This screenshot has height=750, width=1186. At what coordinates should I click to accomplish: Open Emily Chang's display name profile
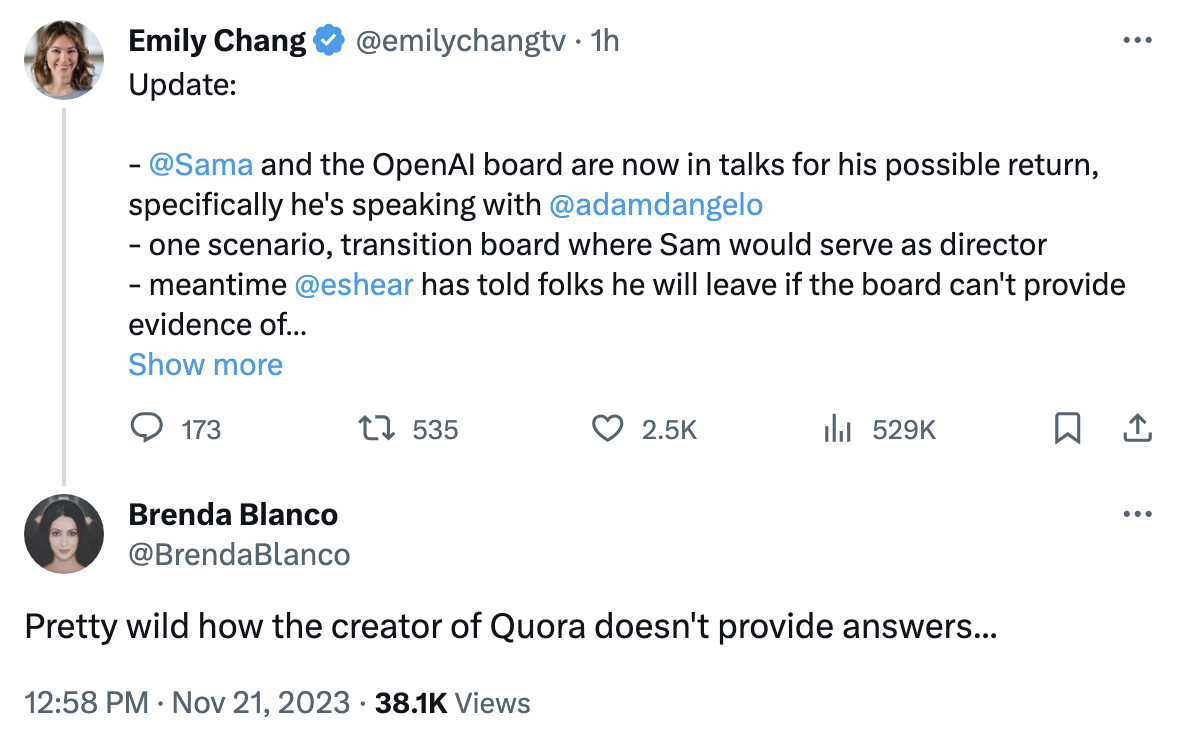click(x=217, y=40)
